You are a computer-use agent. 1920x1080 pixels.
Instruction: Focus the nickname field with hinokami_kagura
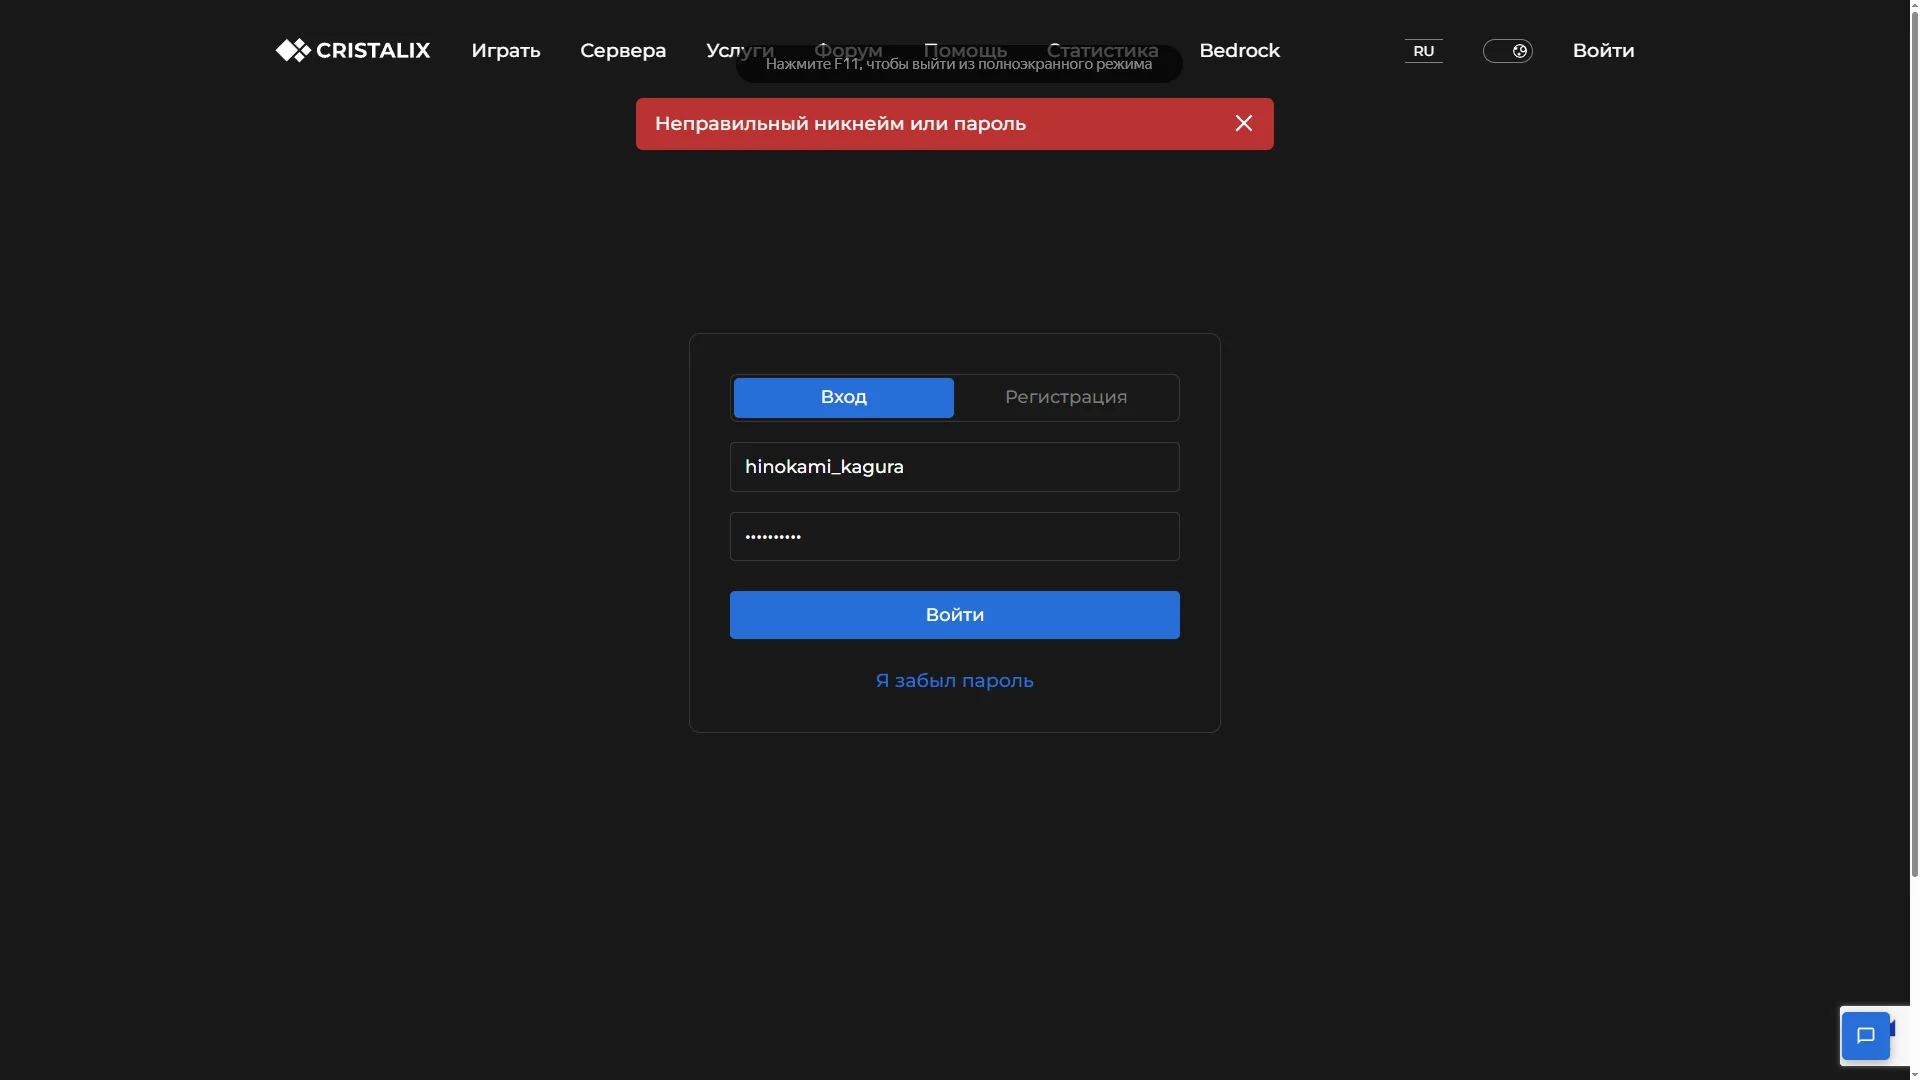[x=955, y=467]
